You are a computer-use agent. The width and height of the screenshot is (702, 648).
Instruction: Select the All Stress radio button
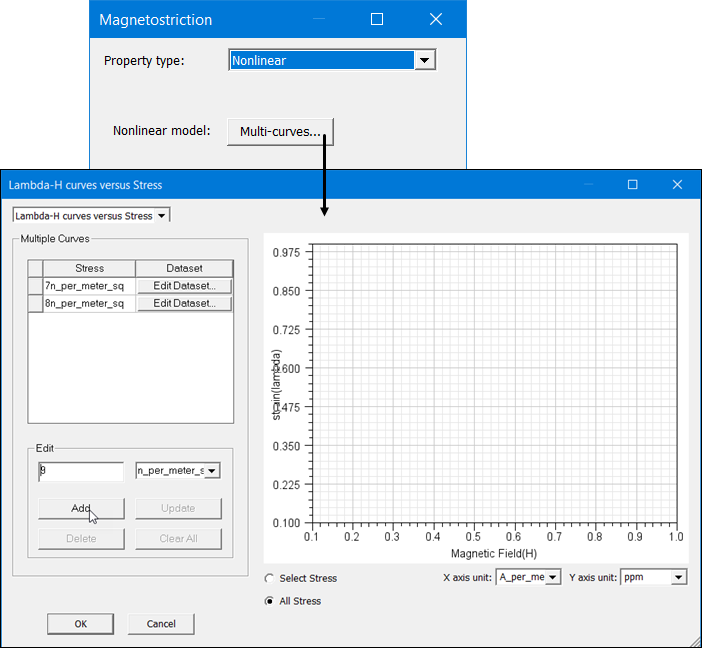coord(270,601)
